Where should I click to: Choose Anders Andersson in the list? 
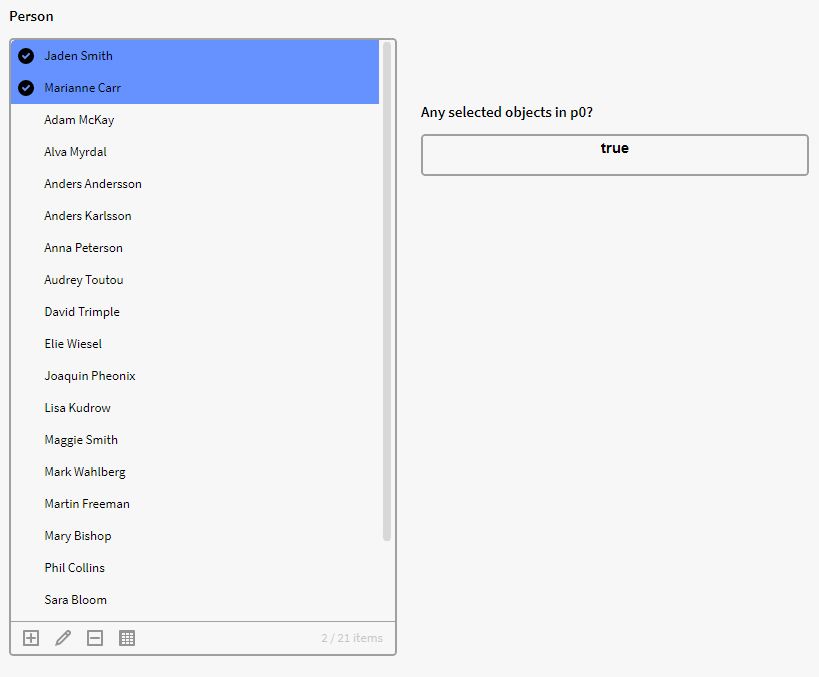point(93,184)
